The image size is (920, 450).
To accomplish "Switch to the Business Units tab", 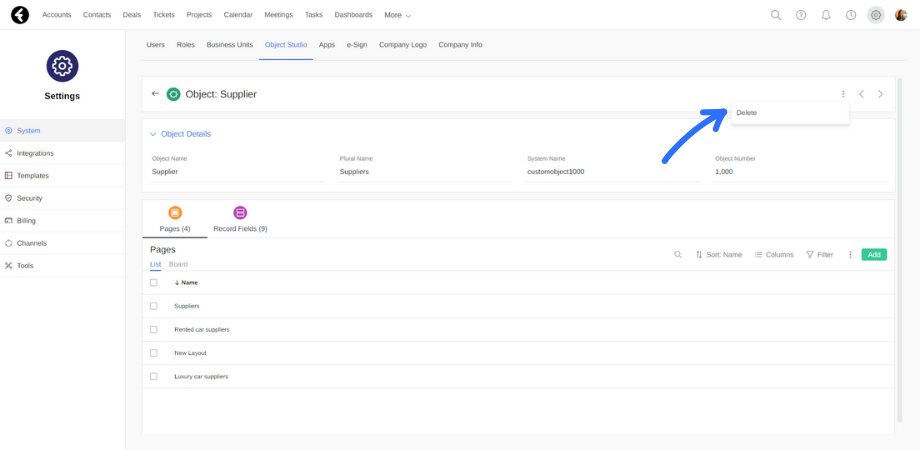I will 229,45.
